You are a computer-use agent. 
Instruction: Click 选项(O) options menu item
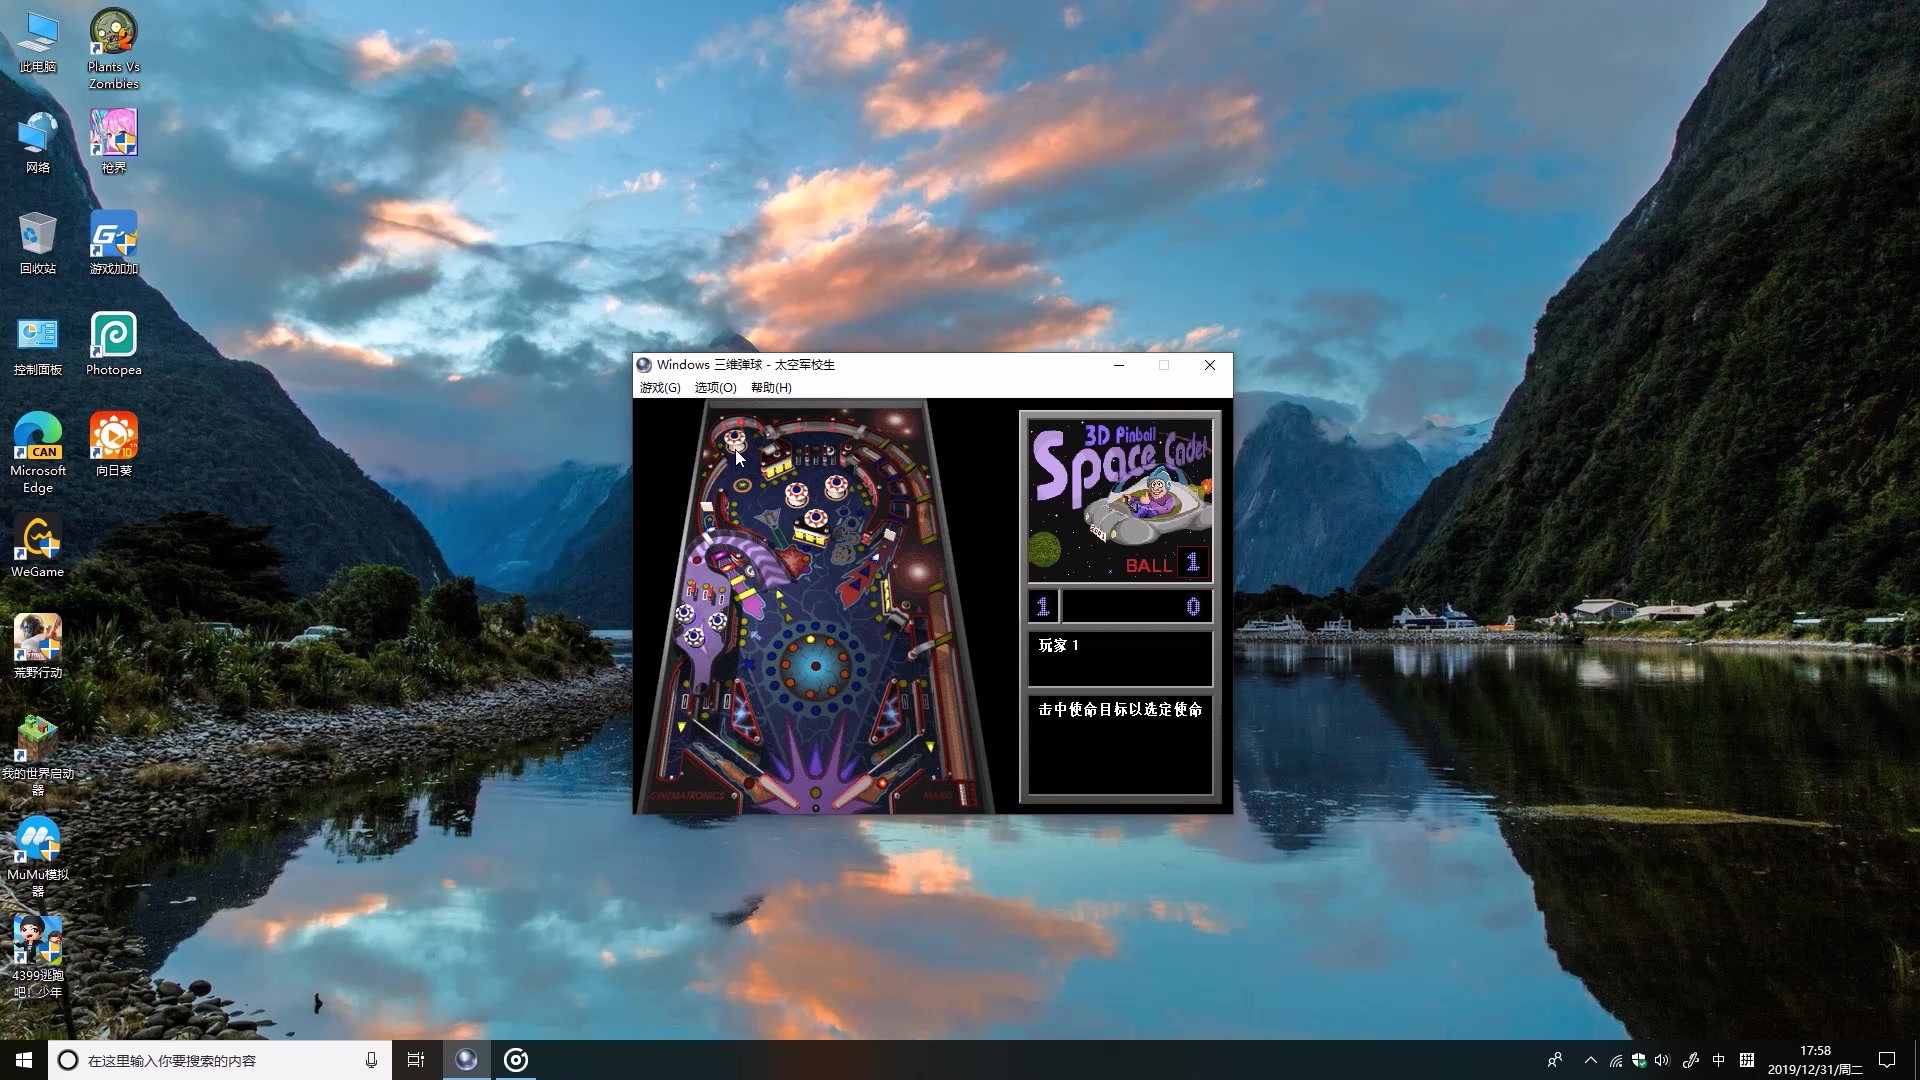pos(713,388)
